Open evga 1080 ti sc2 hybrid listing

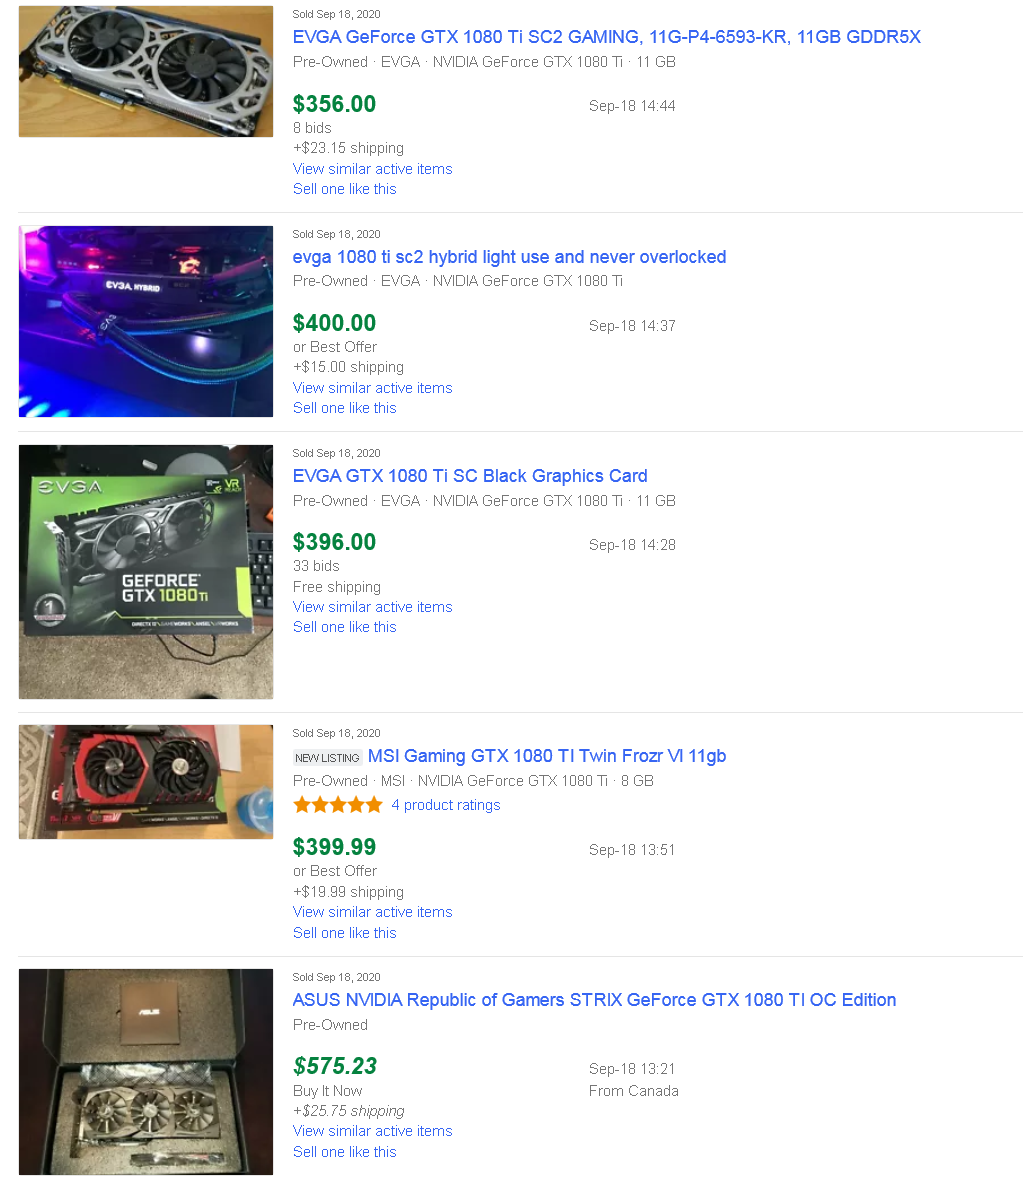(509, 257)
